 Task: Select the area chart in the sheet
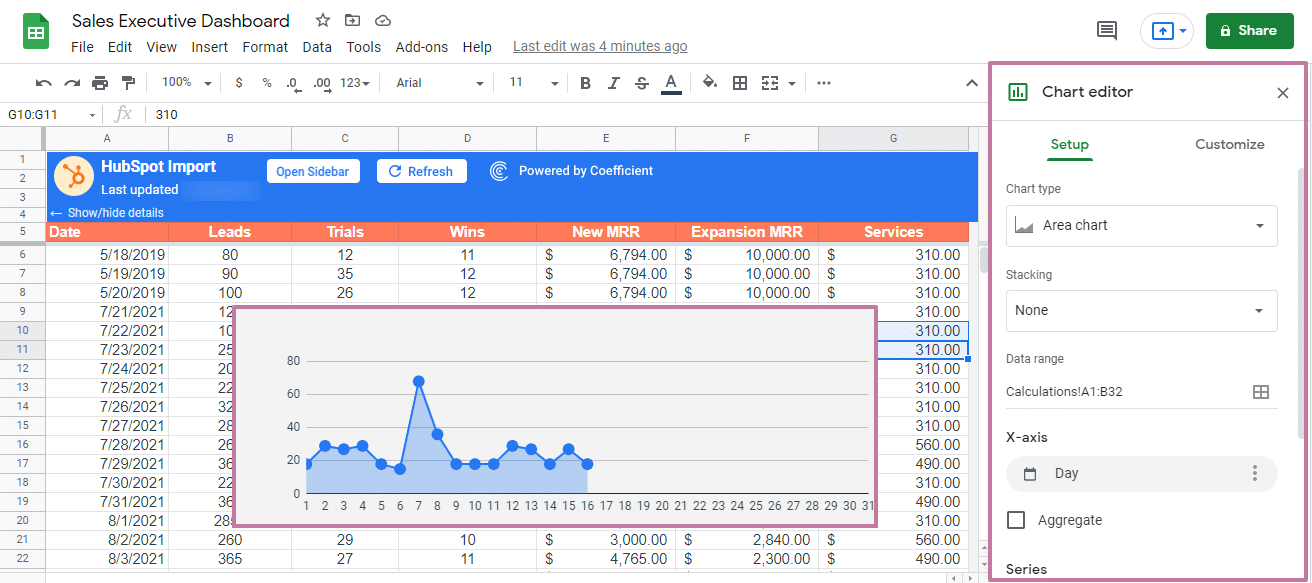pos(554,416)
